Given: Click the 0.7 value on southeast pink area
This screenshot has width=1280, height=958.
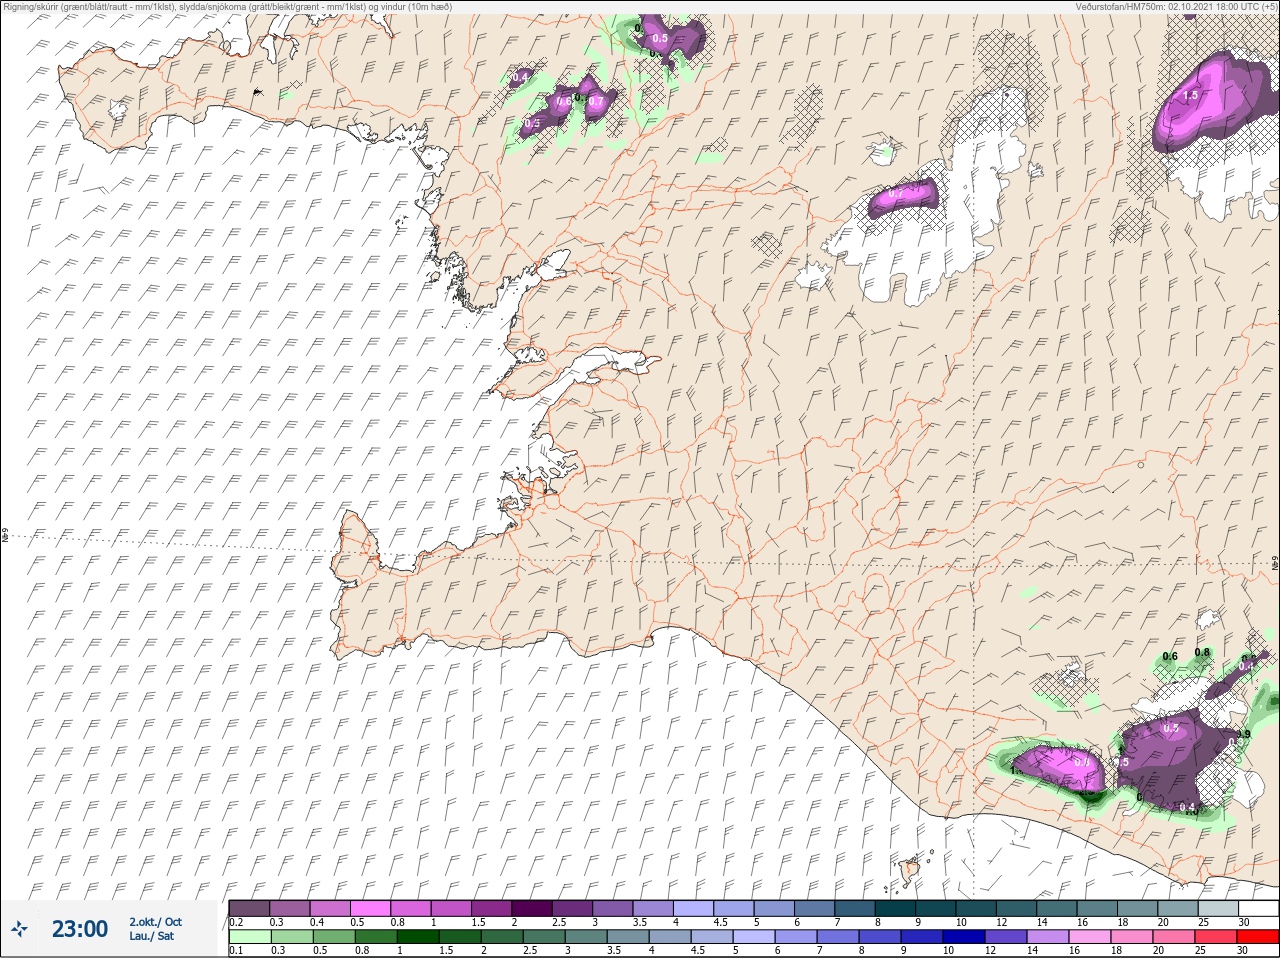Looking at the screenshot, I should coord(1081,762).
